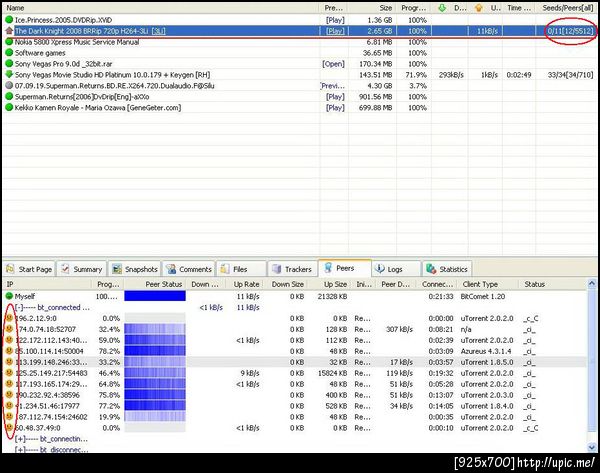The width and height of the screenshot is (600, 473).
Task: Click the 71.9% progress value
Action: tap(417, 75)
